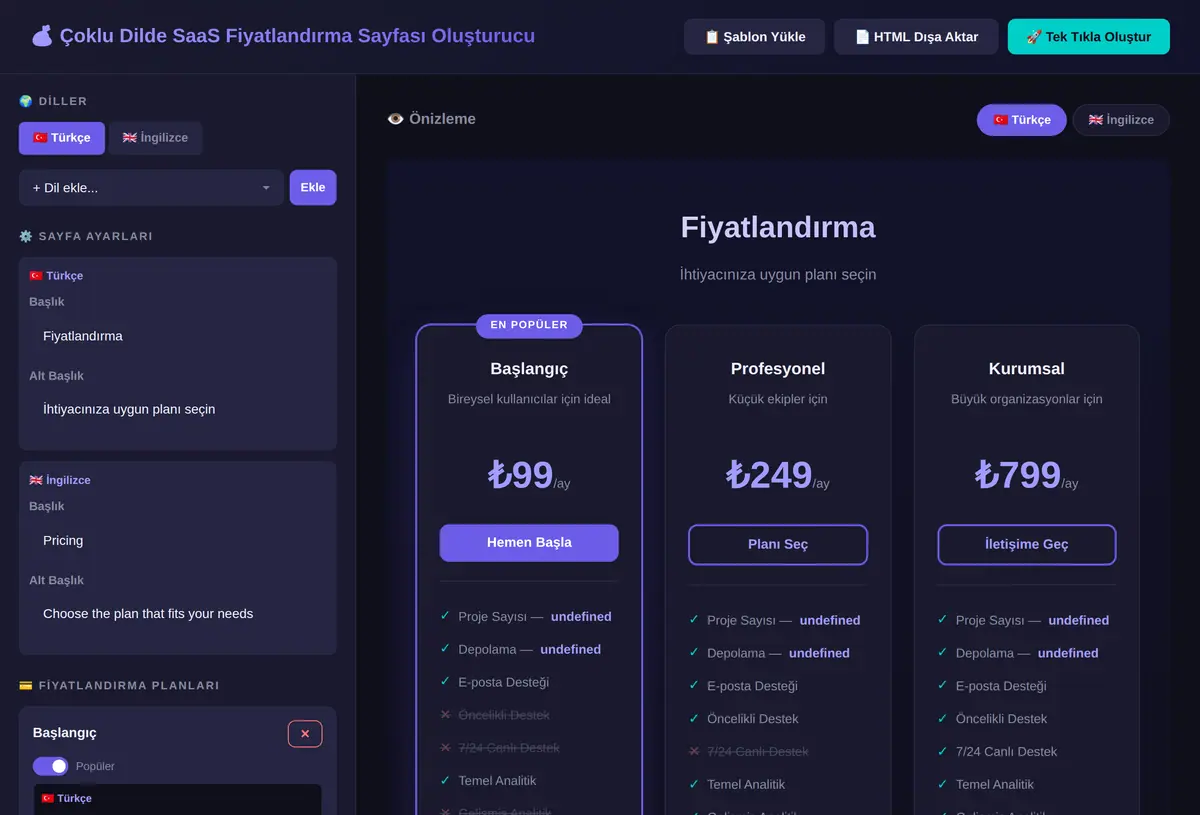
Task: Edit the English Başlık field 'Pricing'
Action: (x=178, y=540)
